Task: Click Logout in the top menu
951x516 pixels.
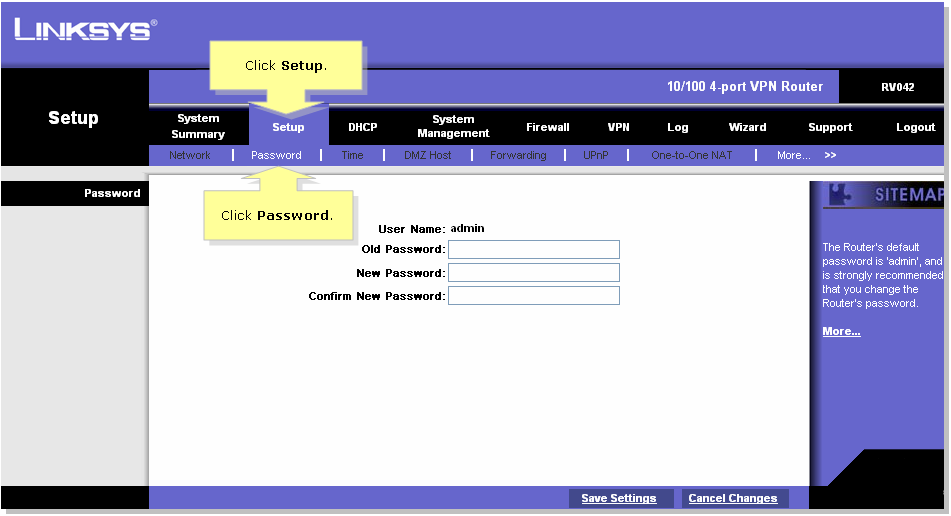Action: [916, 127]
